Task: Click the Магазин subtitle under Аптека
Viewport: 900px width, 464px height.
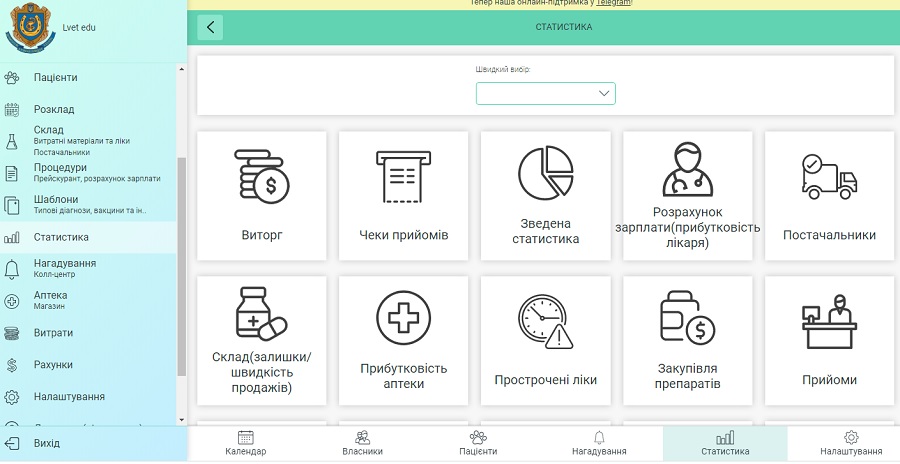Action: click(x=49, y=306)
